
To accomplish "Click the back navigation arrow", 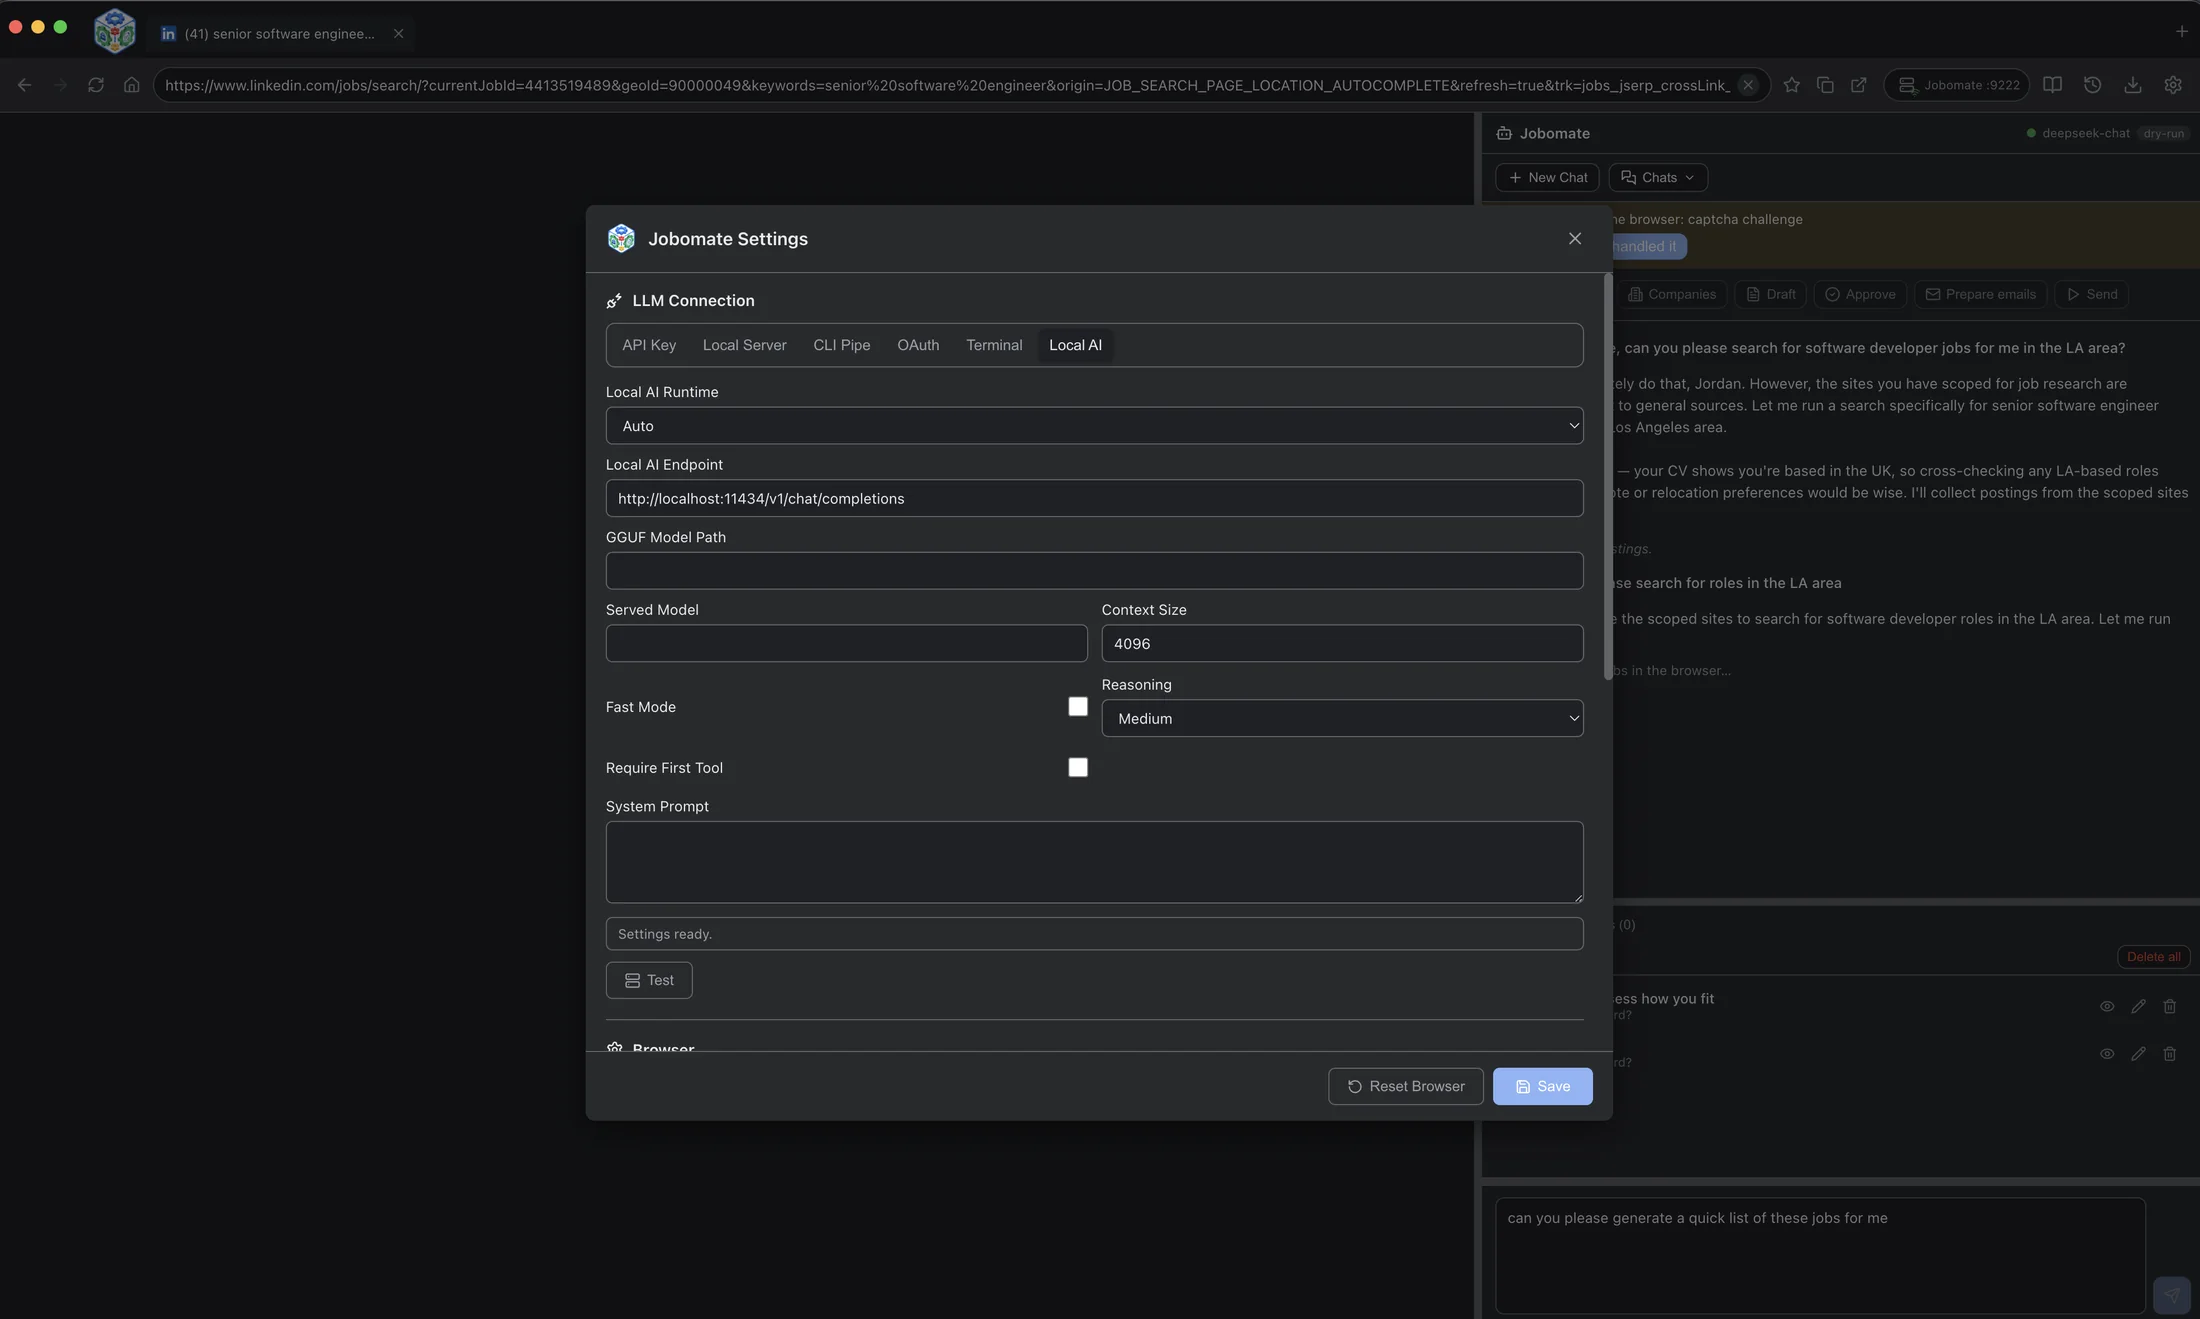I will pyautogui.click(x=25, y=85).
